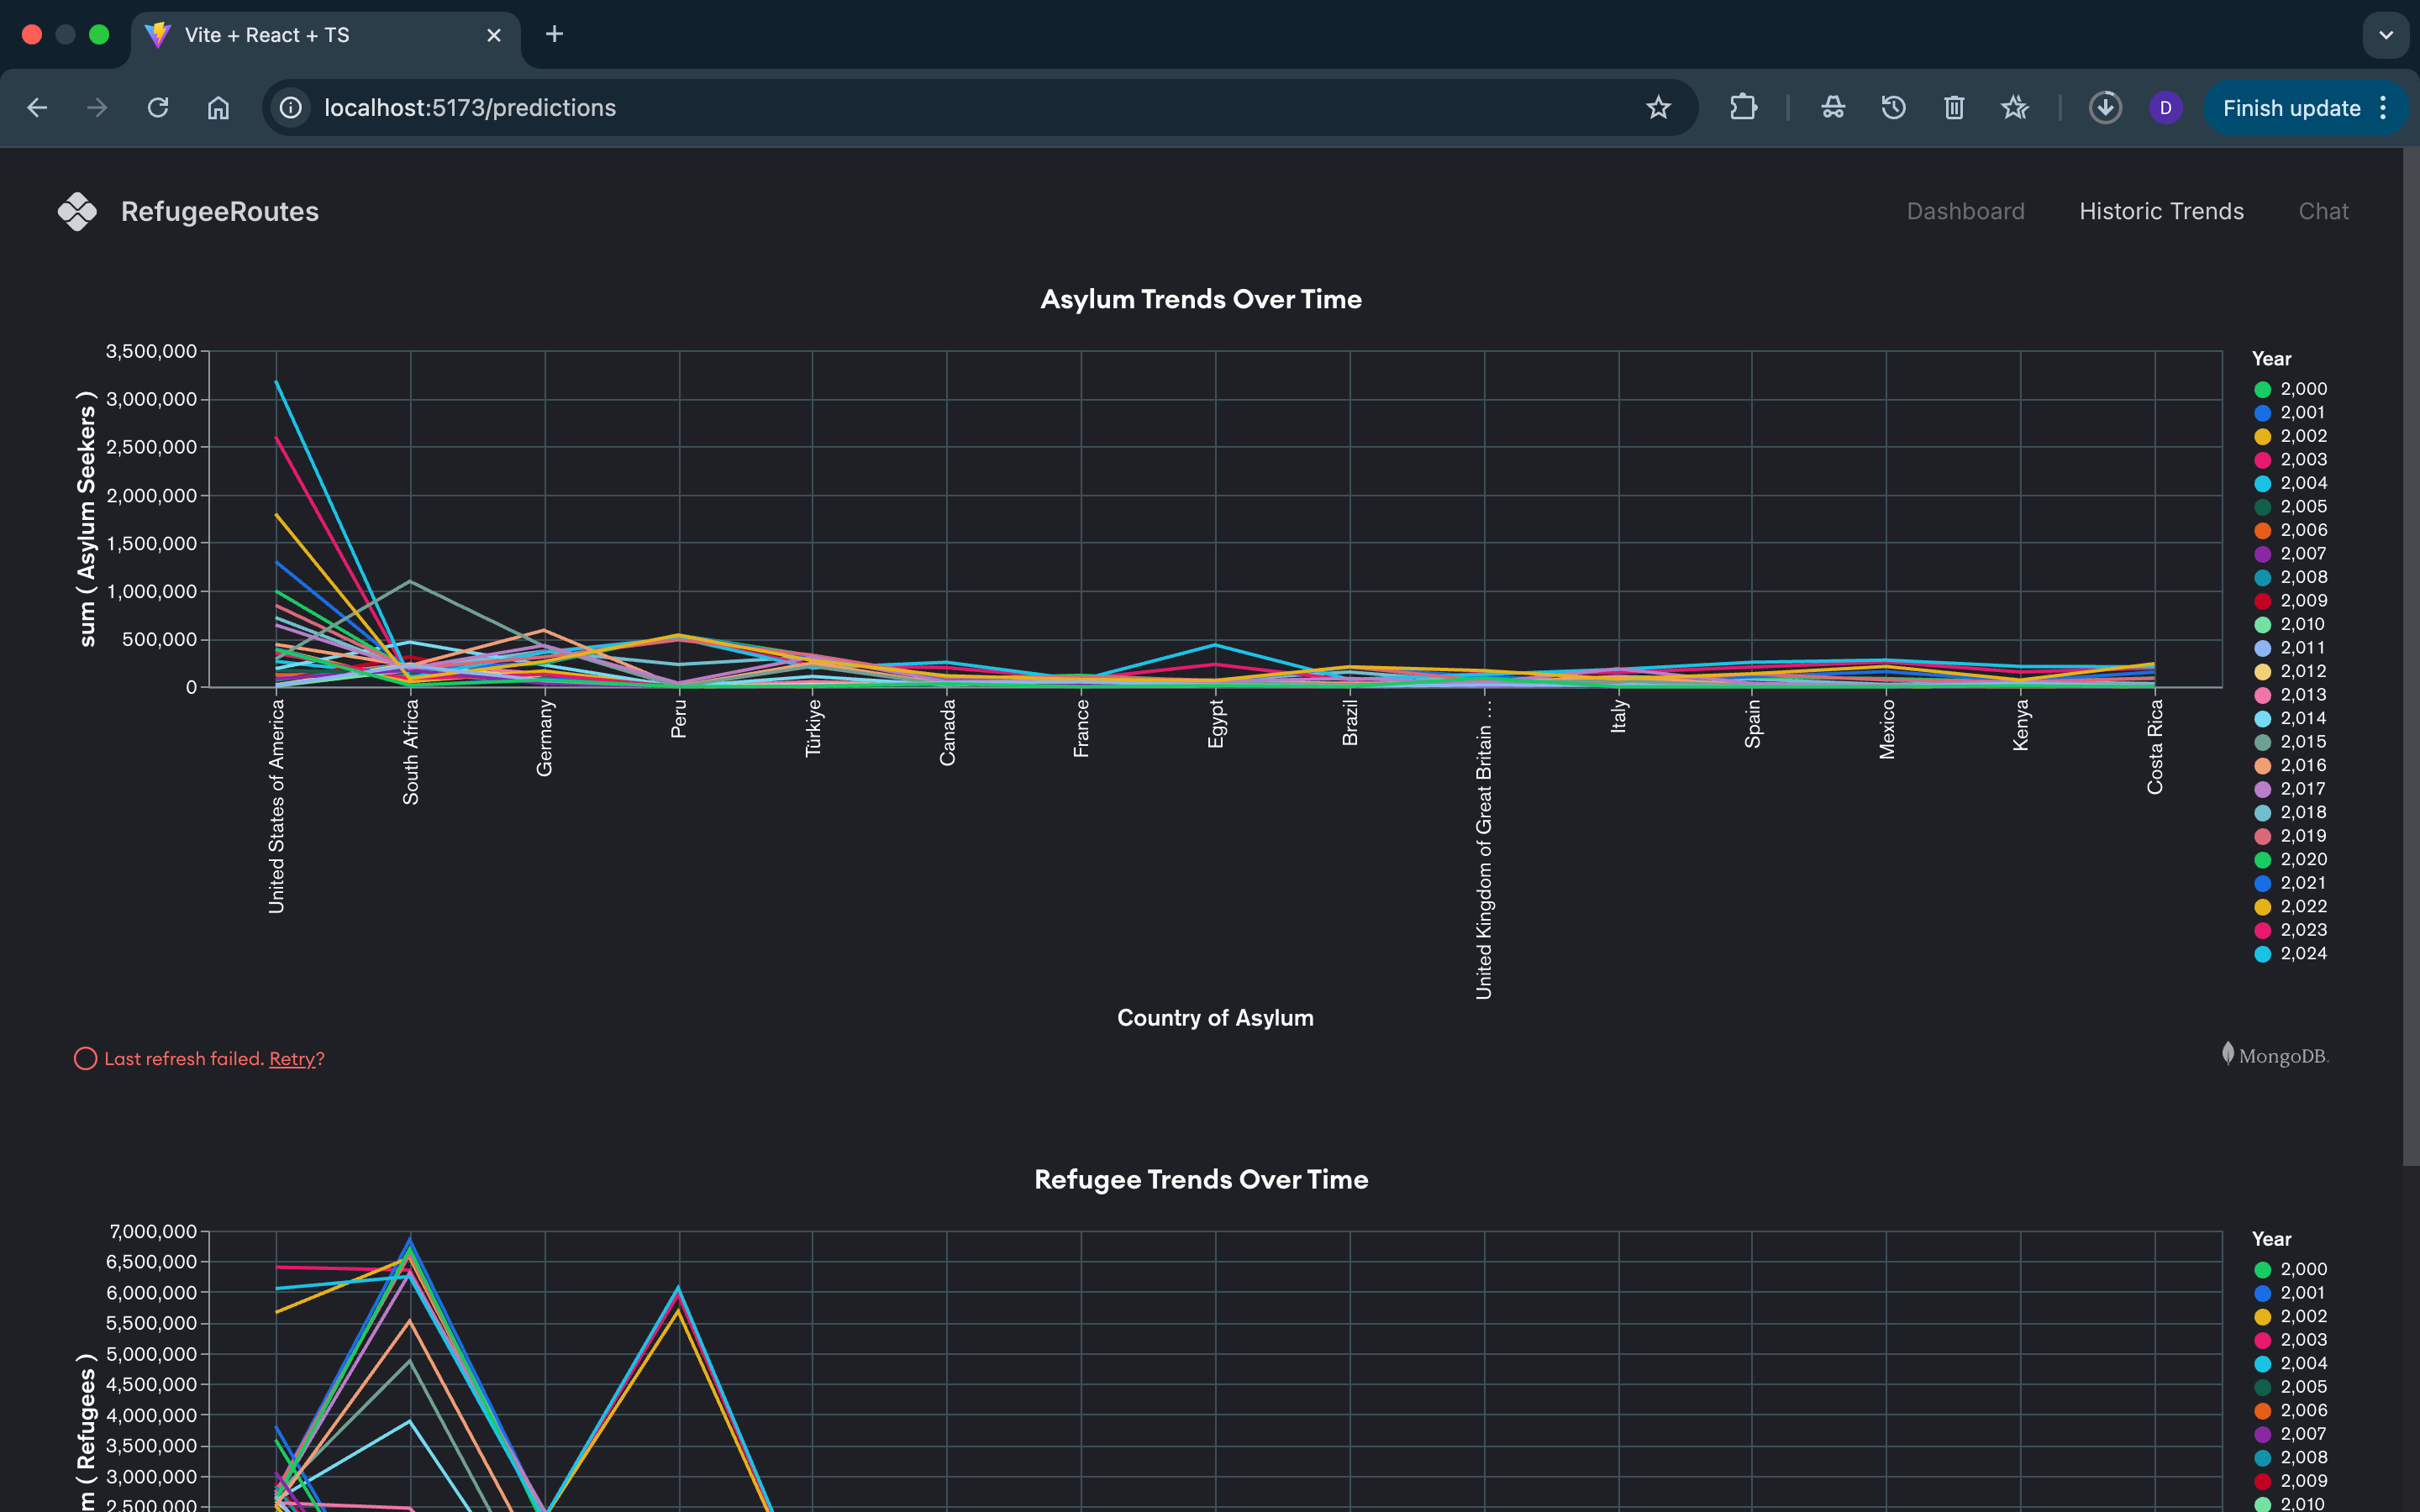Open the downloads arrow icon

[x=2105, y=108]
